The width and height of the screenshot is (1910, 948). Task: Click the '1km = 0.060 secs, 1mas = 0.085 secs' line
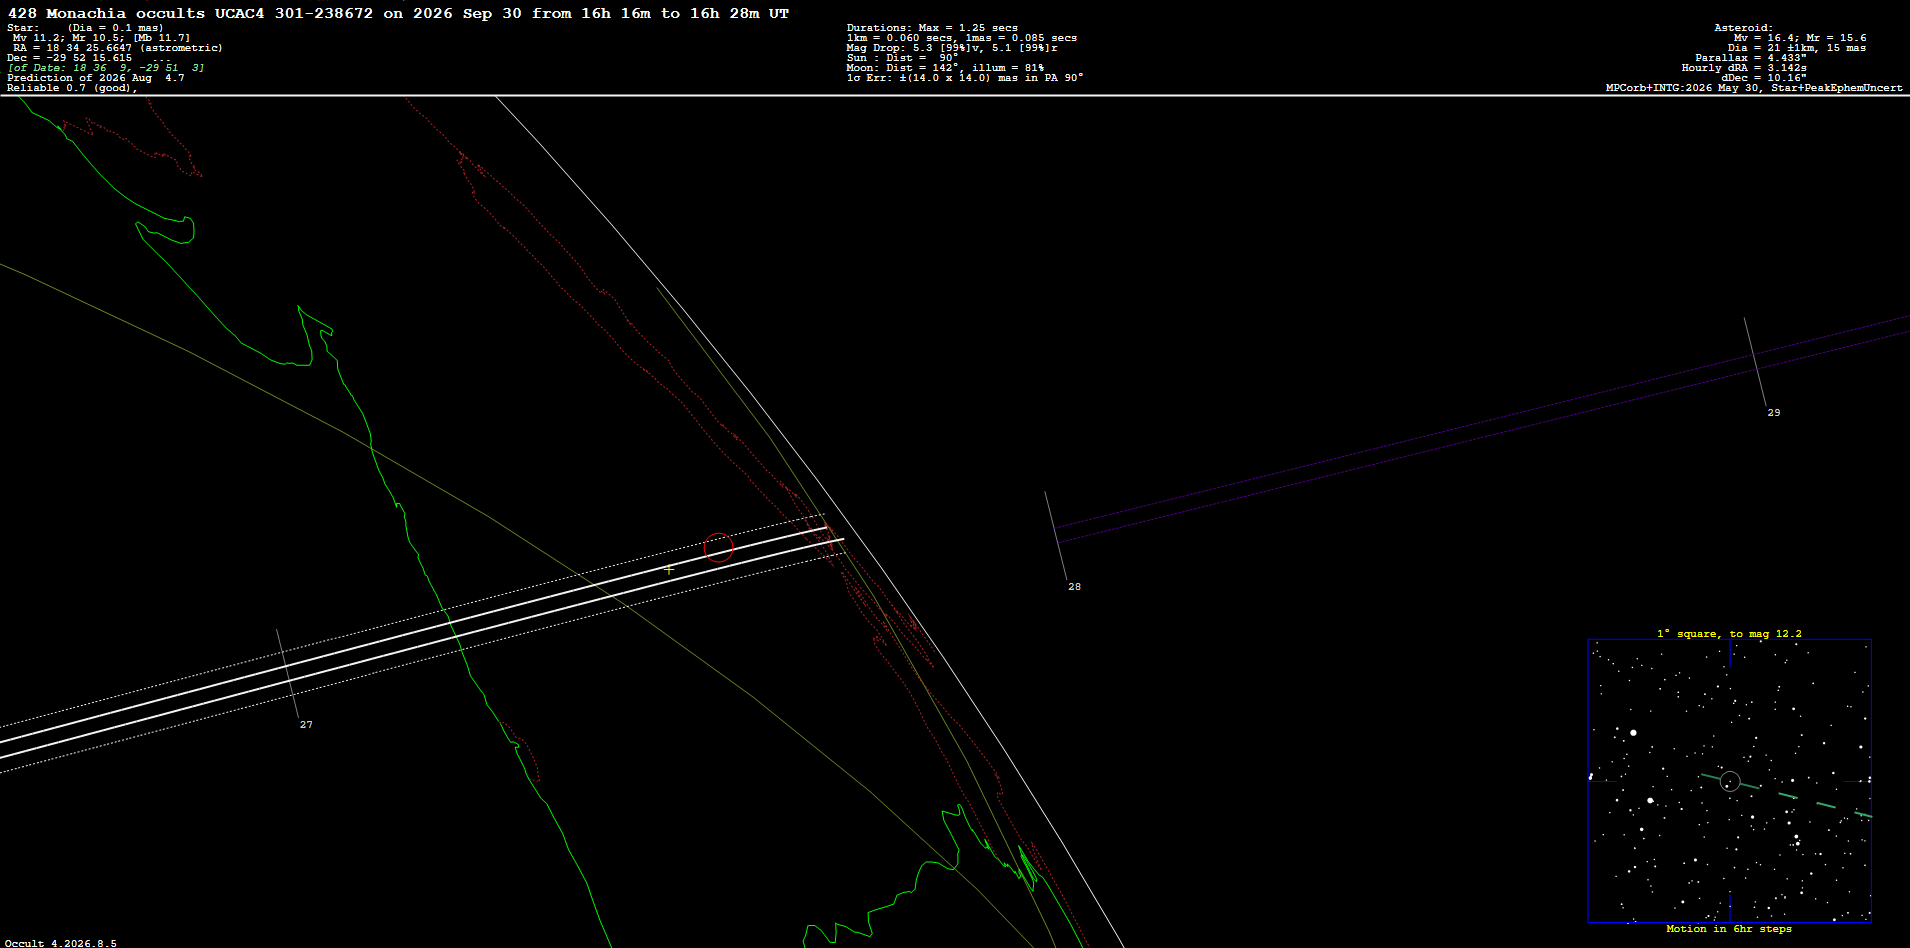coord(962,38)
